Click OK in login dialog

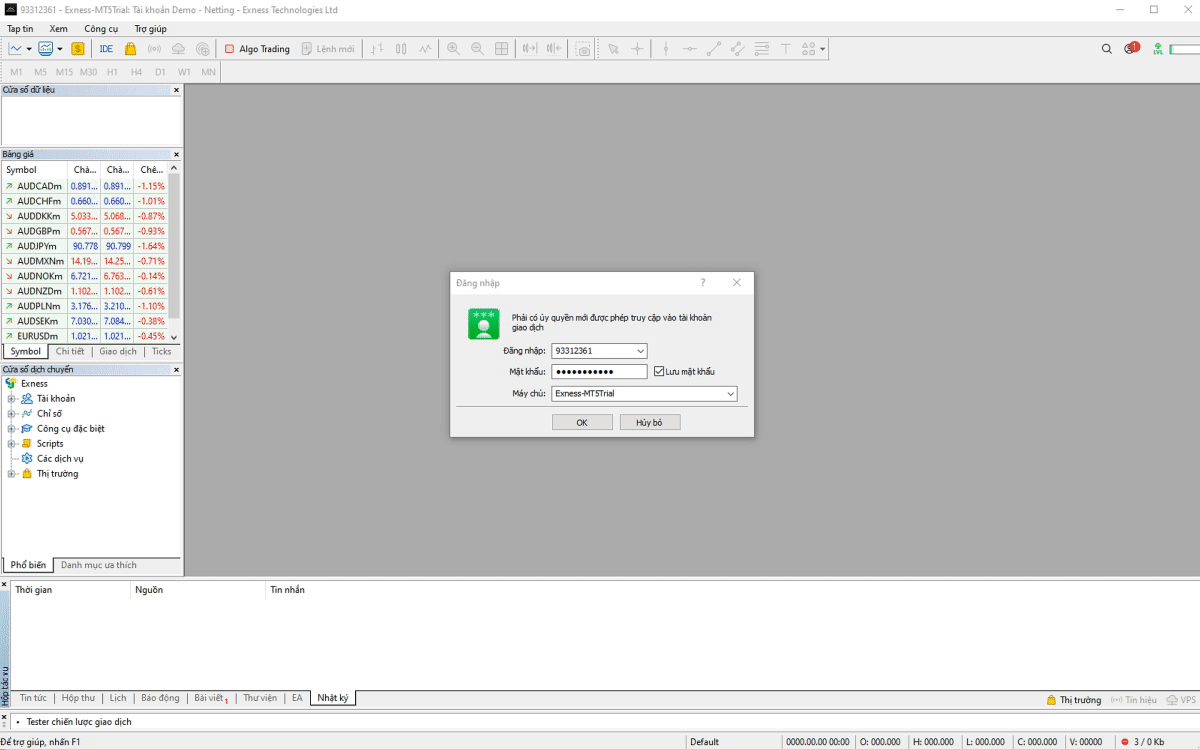pyautogui.click(x=582, y=423)
